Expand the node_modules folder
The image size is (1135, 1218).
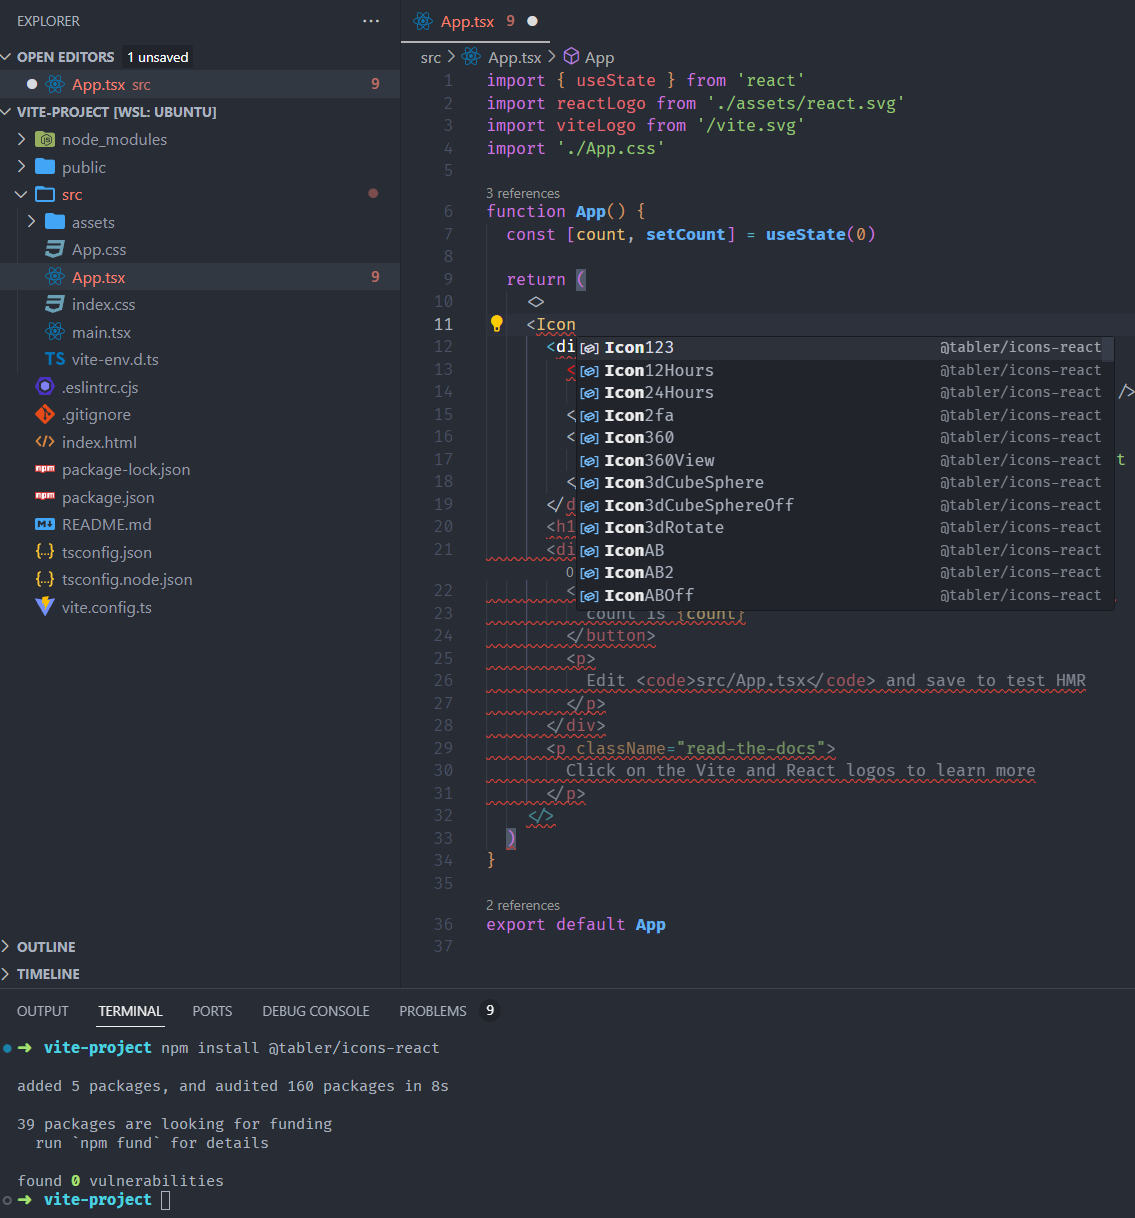pyautogui.click(x=23, y=139)
